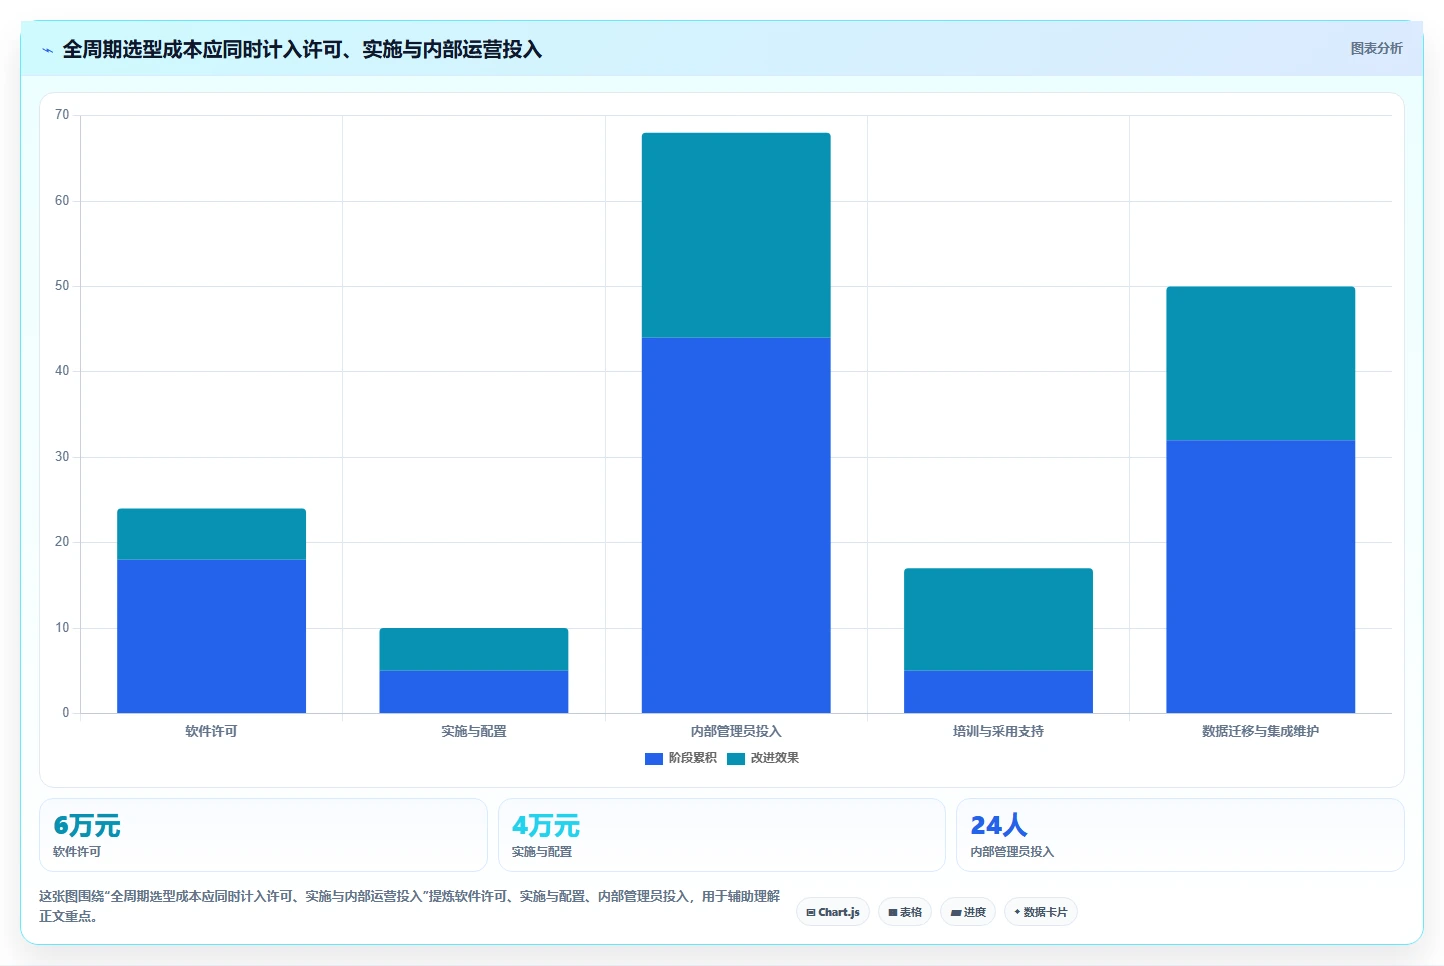Click the y-axis value 50
This screenshot has width=1444, height=966.
click(x=62, y=286)
